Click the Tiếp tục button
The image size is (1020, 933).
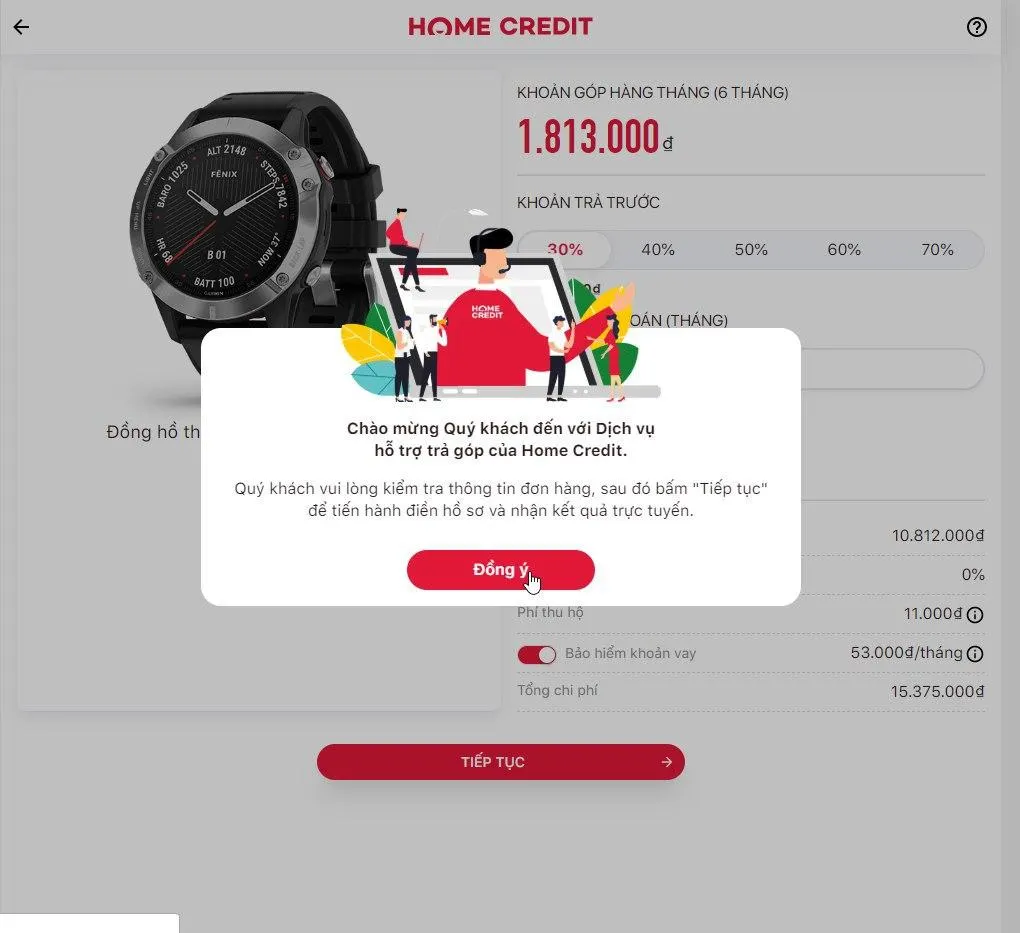(x=500, y=762)
